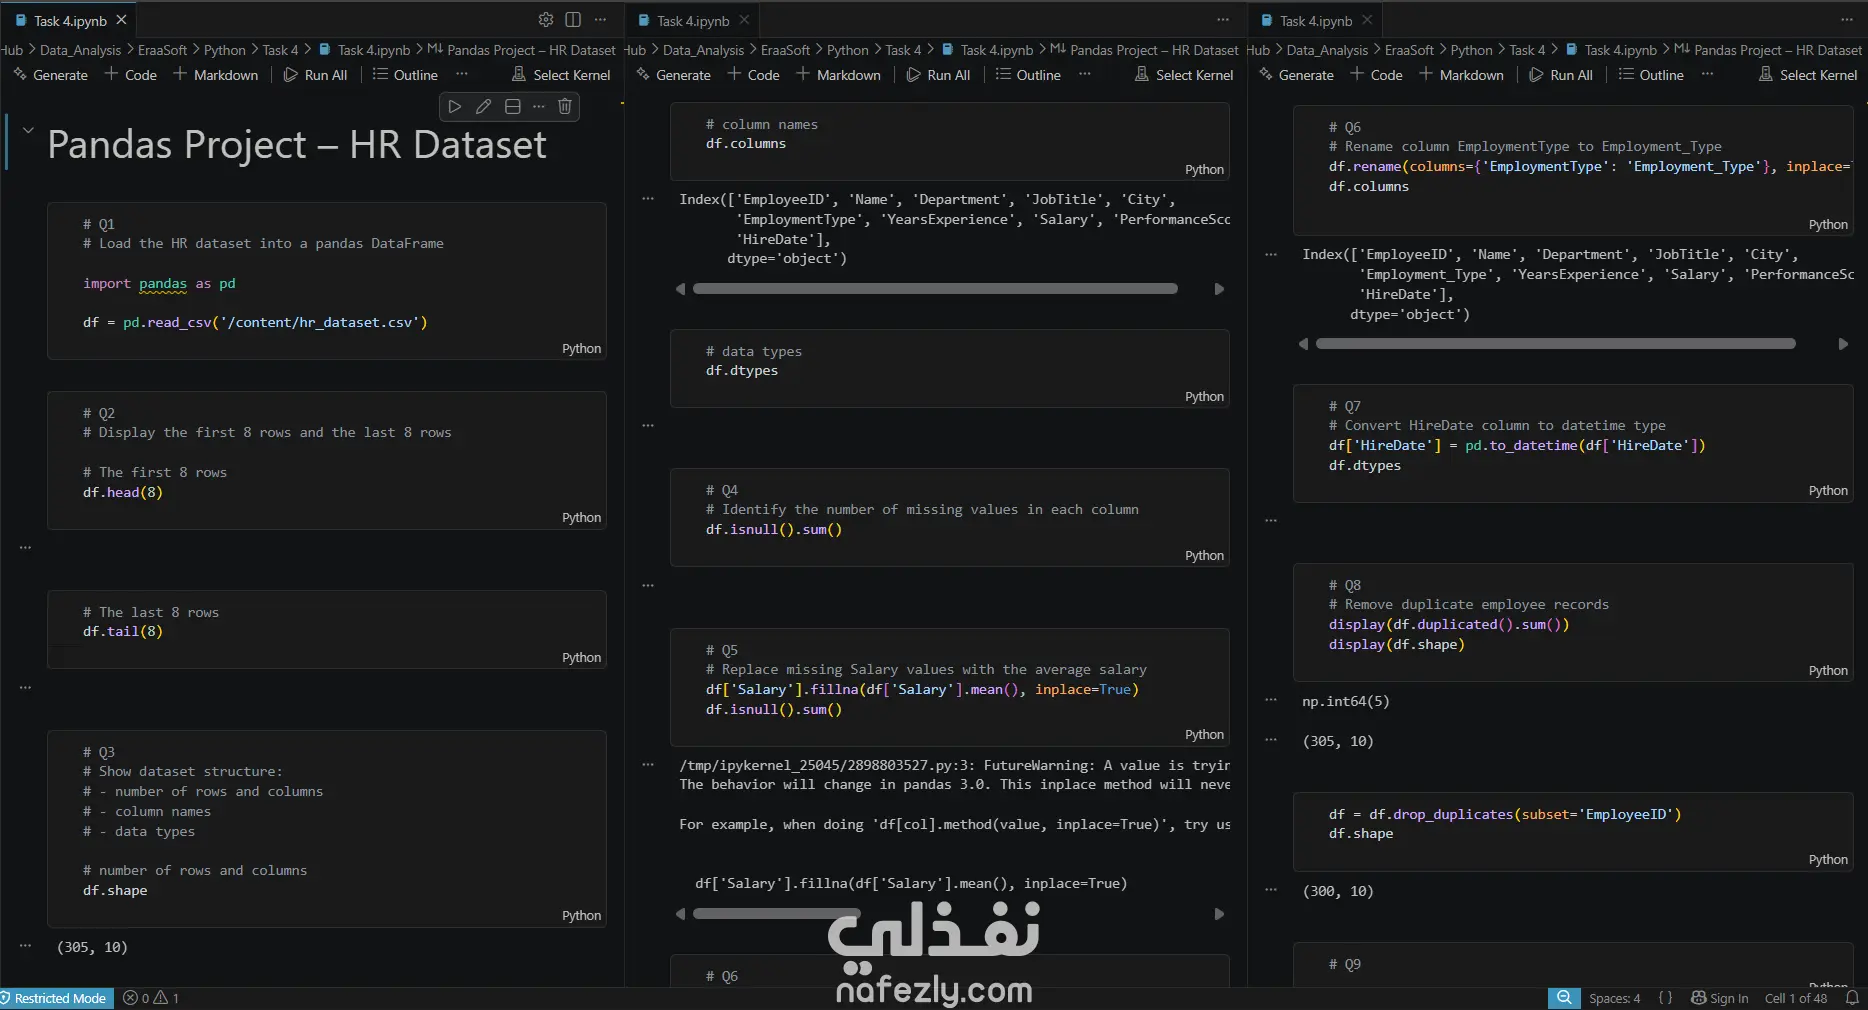Viewport: 1868px width, 1010px height.
Task: Open notifications bell in status bar
Action: (x=1852, y=998)
